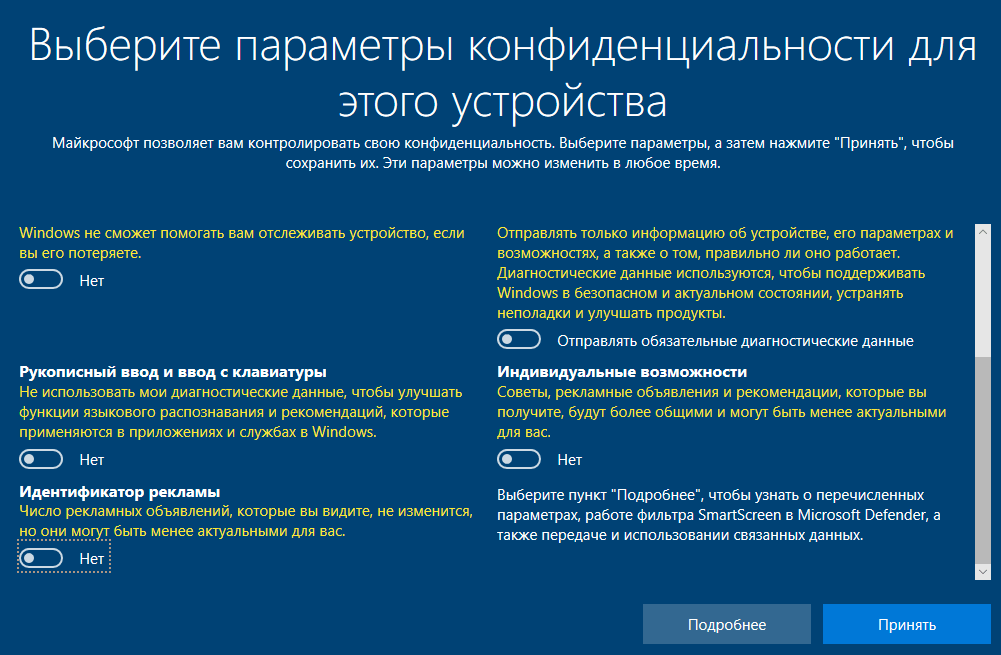
Task: Click the 'Рукописный ввод и ввод с клавиатуры' heading
Action: click(173, 372)
